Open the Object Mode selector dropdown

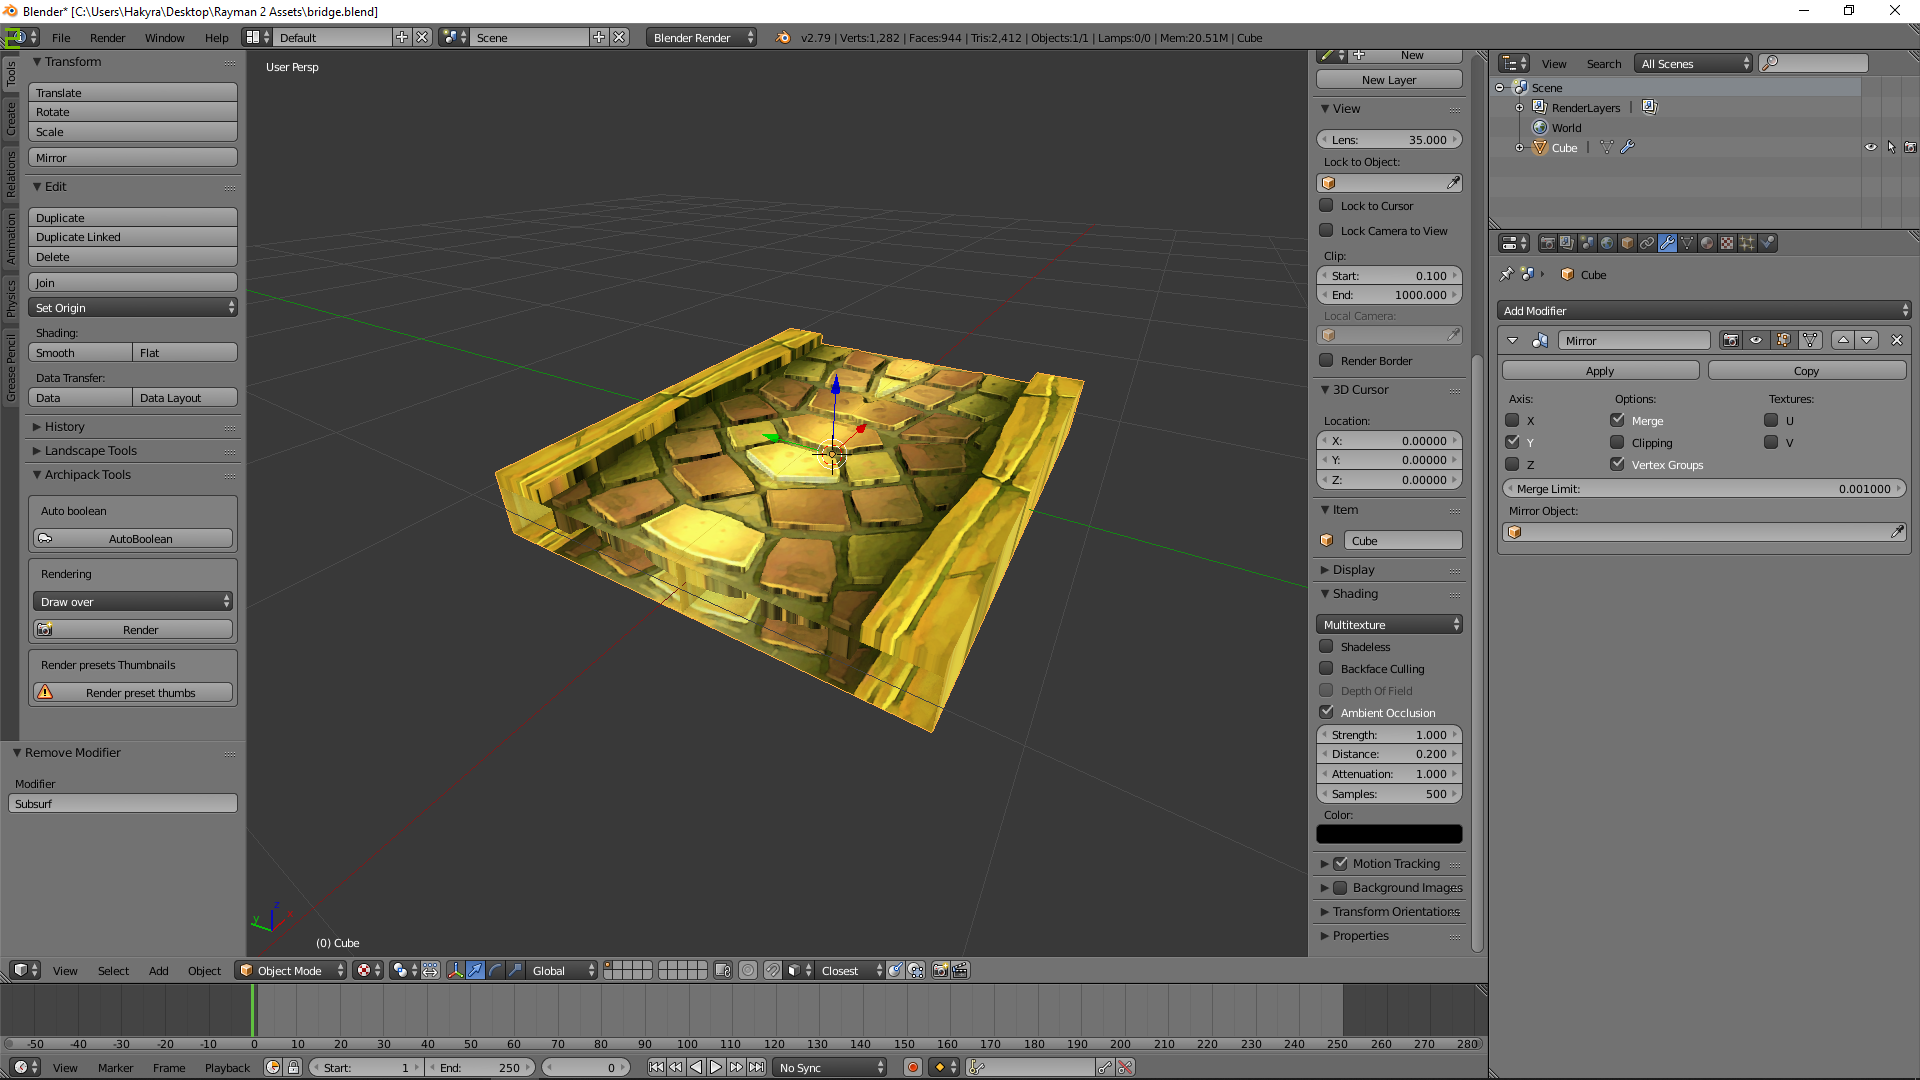pyautogui.click(x=291, y=970)
